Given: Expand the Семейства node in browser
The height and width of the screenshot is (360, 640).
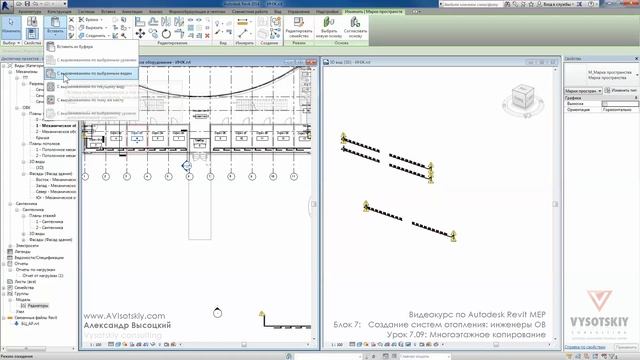Looking at the screenshot, I should tap(4, 288).
